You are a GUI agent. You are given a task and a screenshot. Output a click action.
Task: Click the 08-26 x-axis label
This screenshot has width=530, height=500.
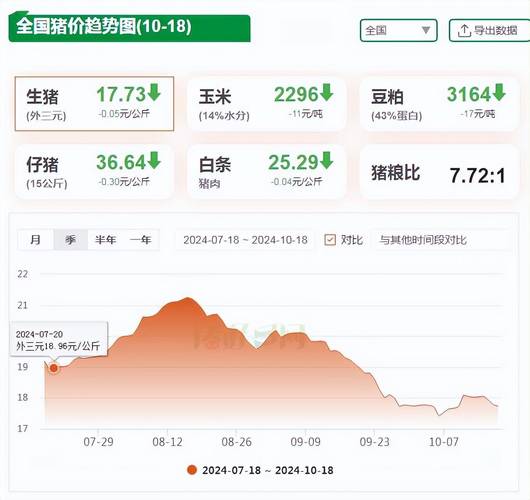236,442
